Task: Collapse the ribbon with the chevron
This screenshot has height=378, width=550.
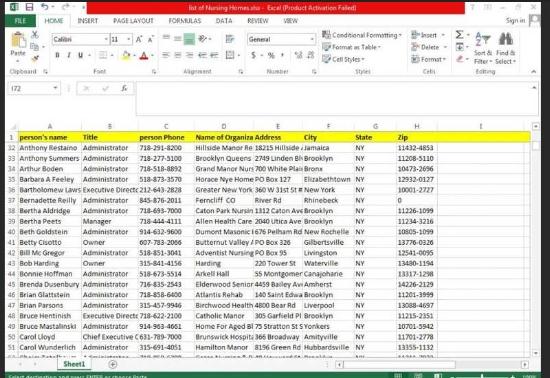Action: tap(534, 72)
